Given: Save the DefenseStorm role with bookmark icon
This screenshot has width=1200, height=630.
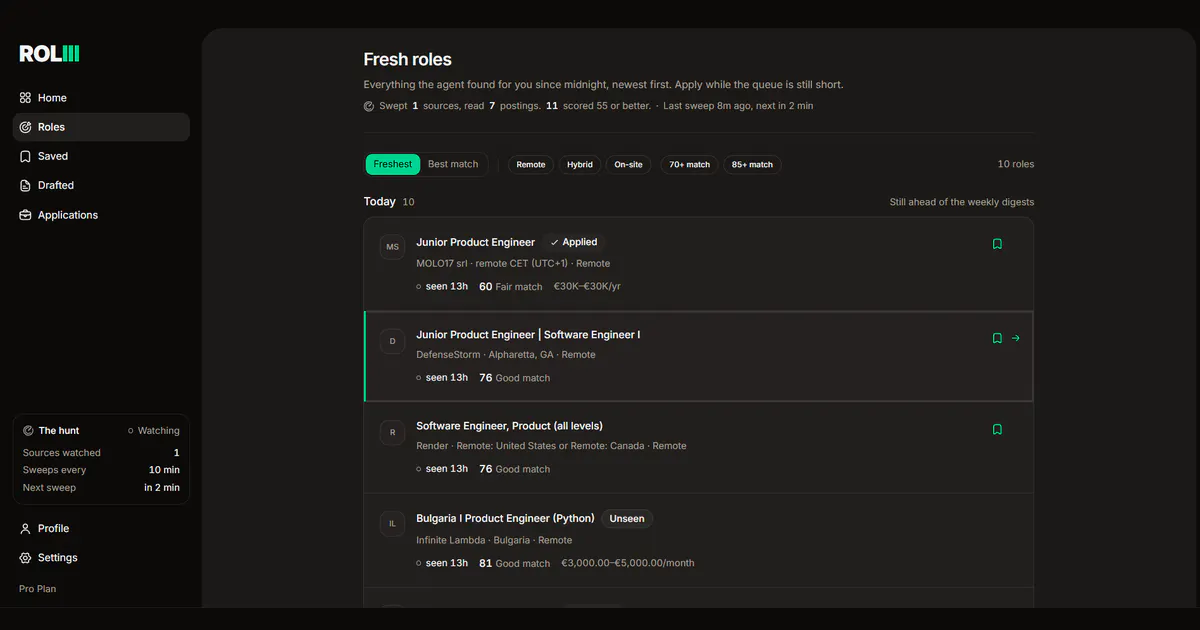Looking at the screenshot, I should 997,338.
